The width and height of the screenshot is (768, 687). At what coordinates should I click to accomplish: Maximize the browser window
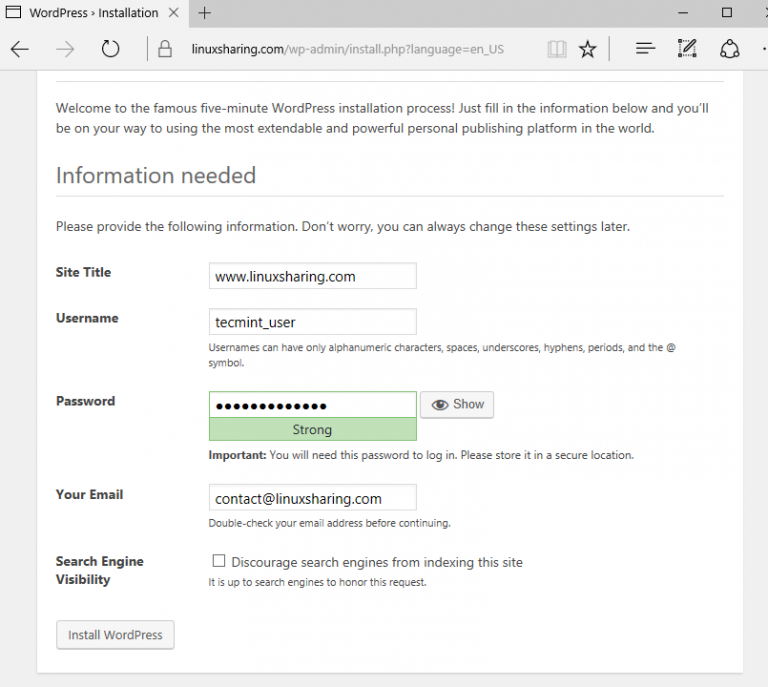(727, 13)
